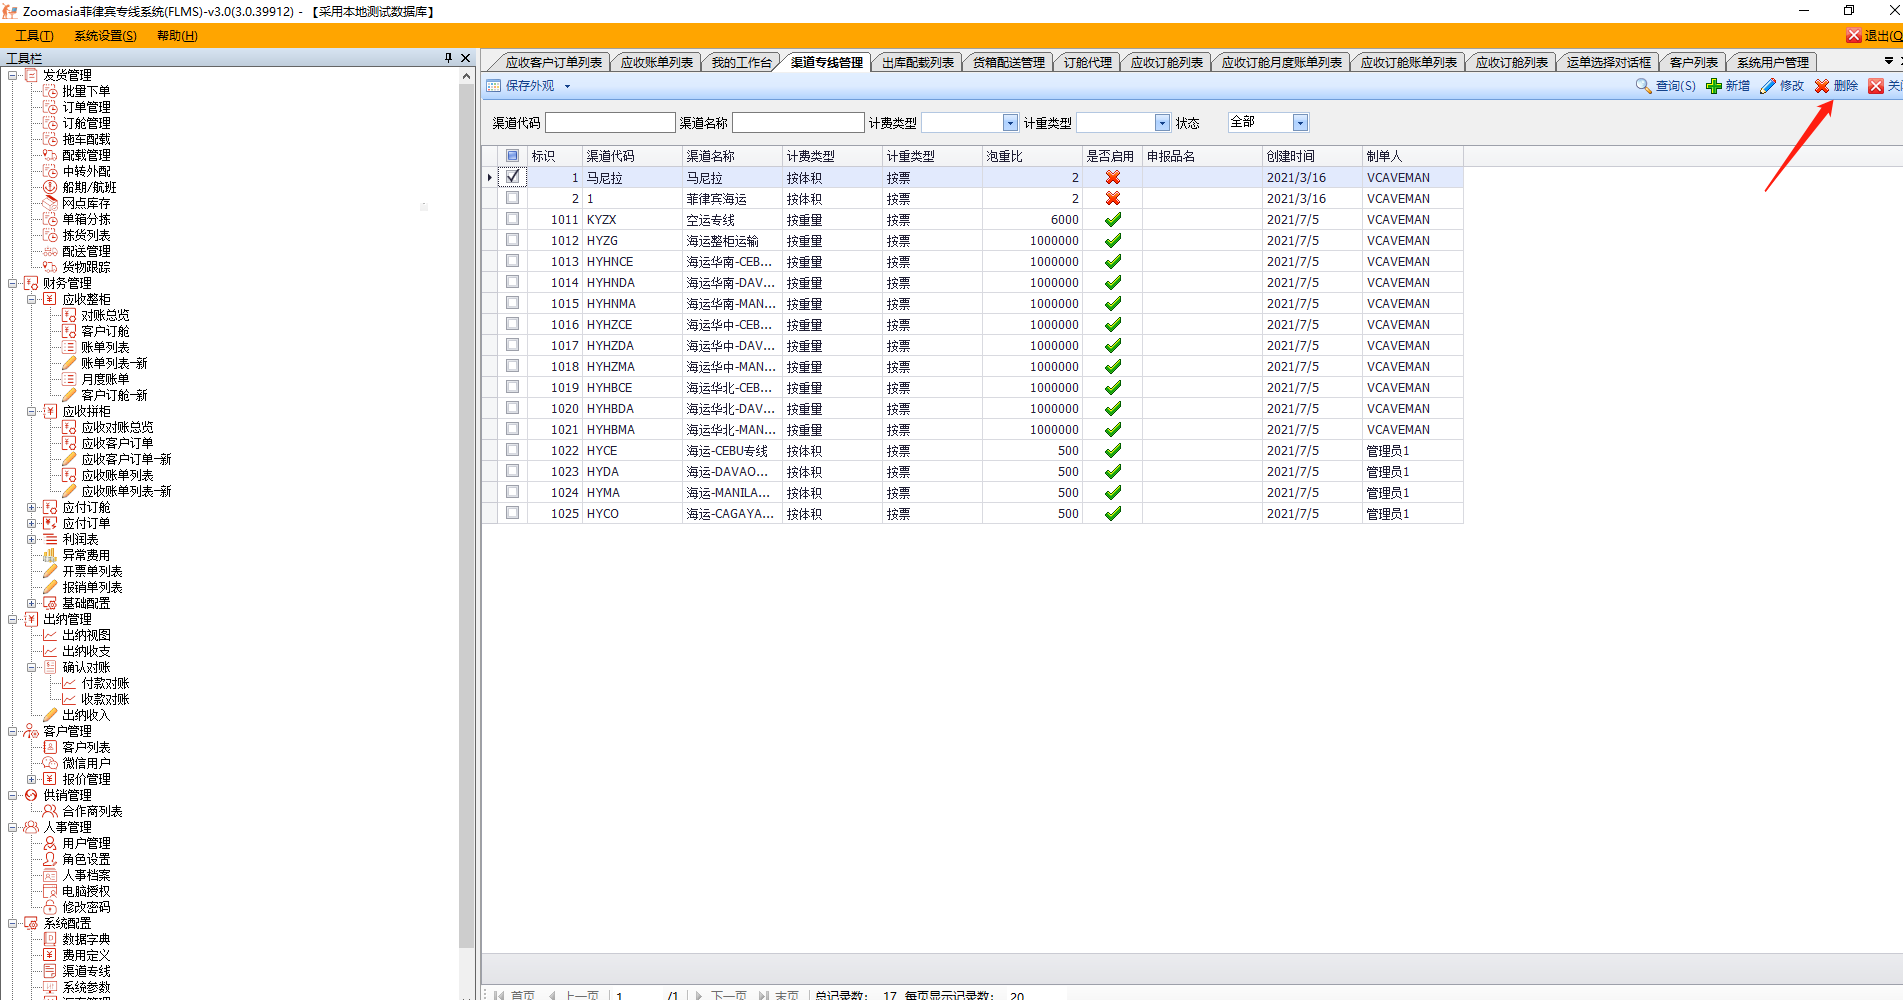1903x1000 pixels.
Task: Click the red X 删除 delete icon
Action: coord(1822,86)
